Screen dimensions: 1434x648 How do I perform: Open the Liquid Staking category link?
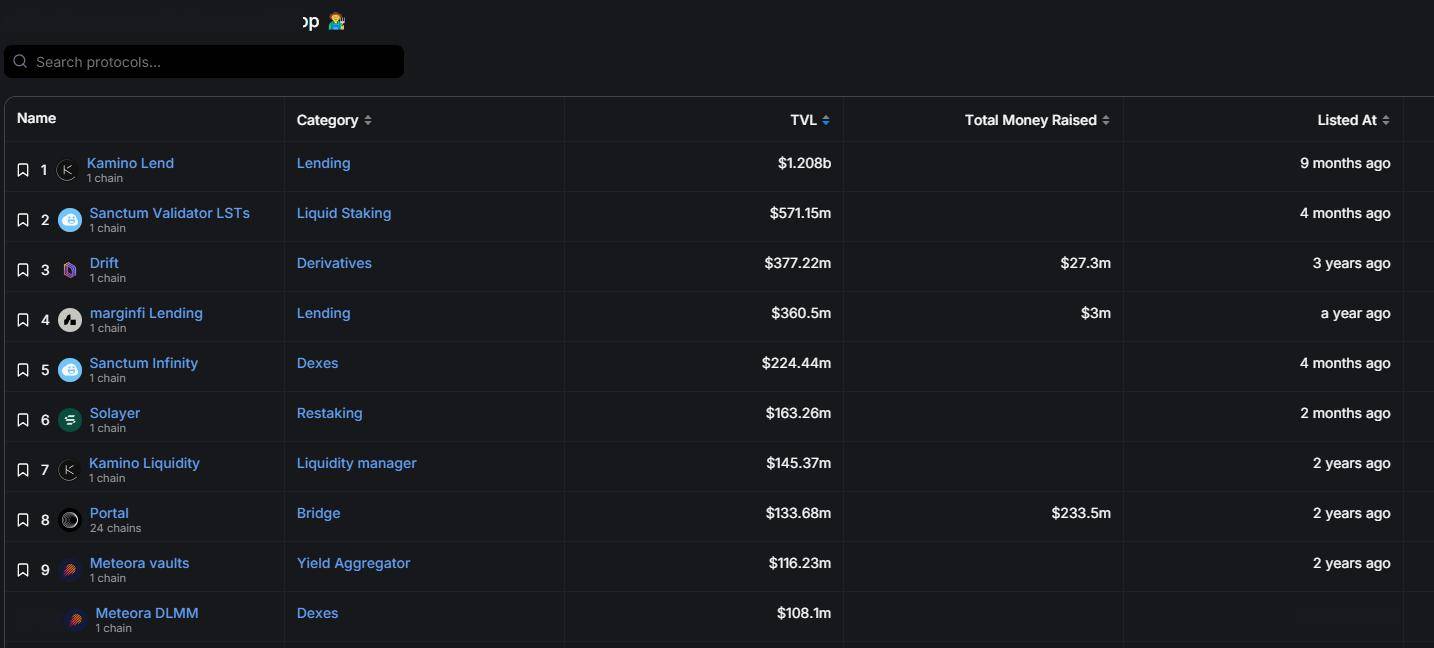[344, 213]
